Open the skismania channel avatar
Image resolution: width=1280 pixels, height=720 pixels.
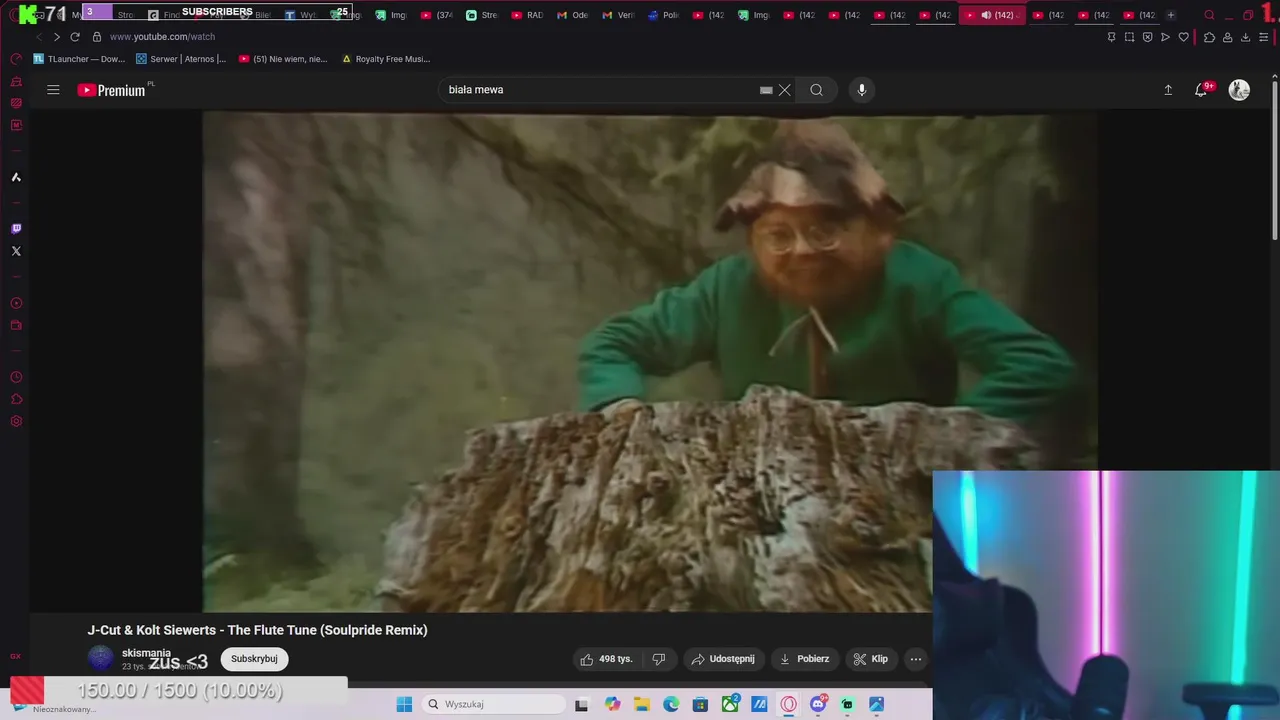101,658
